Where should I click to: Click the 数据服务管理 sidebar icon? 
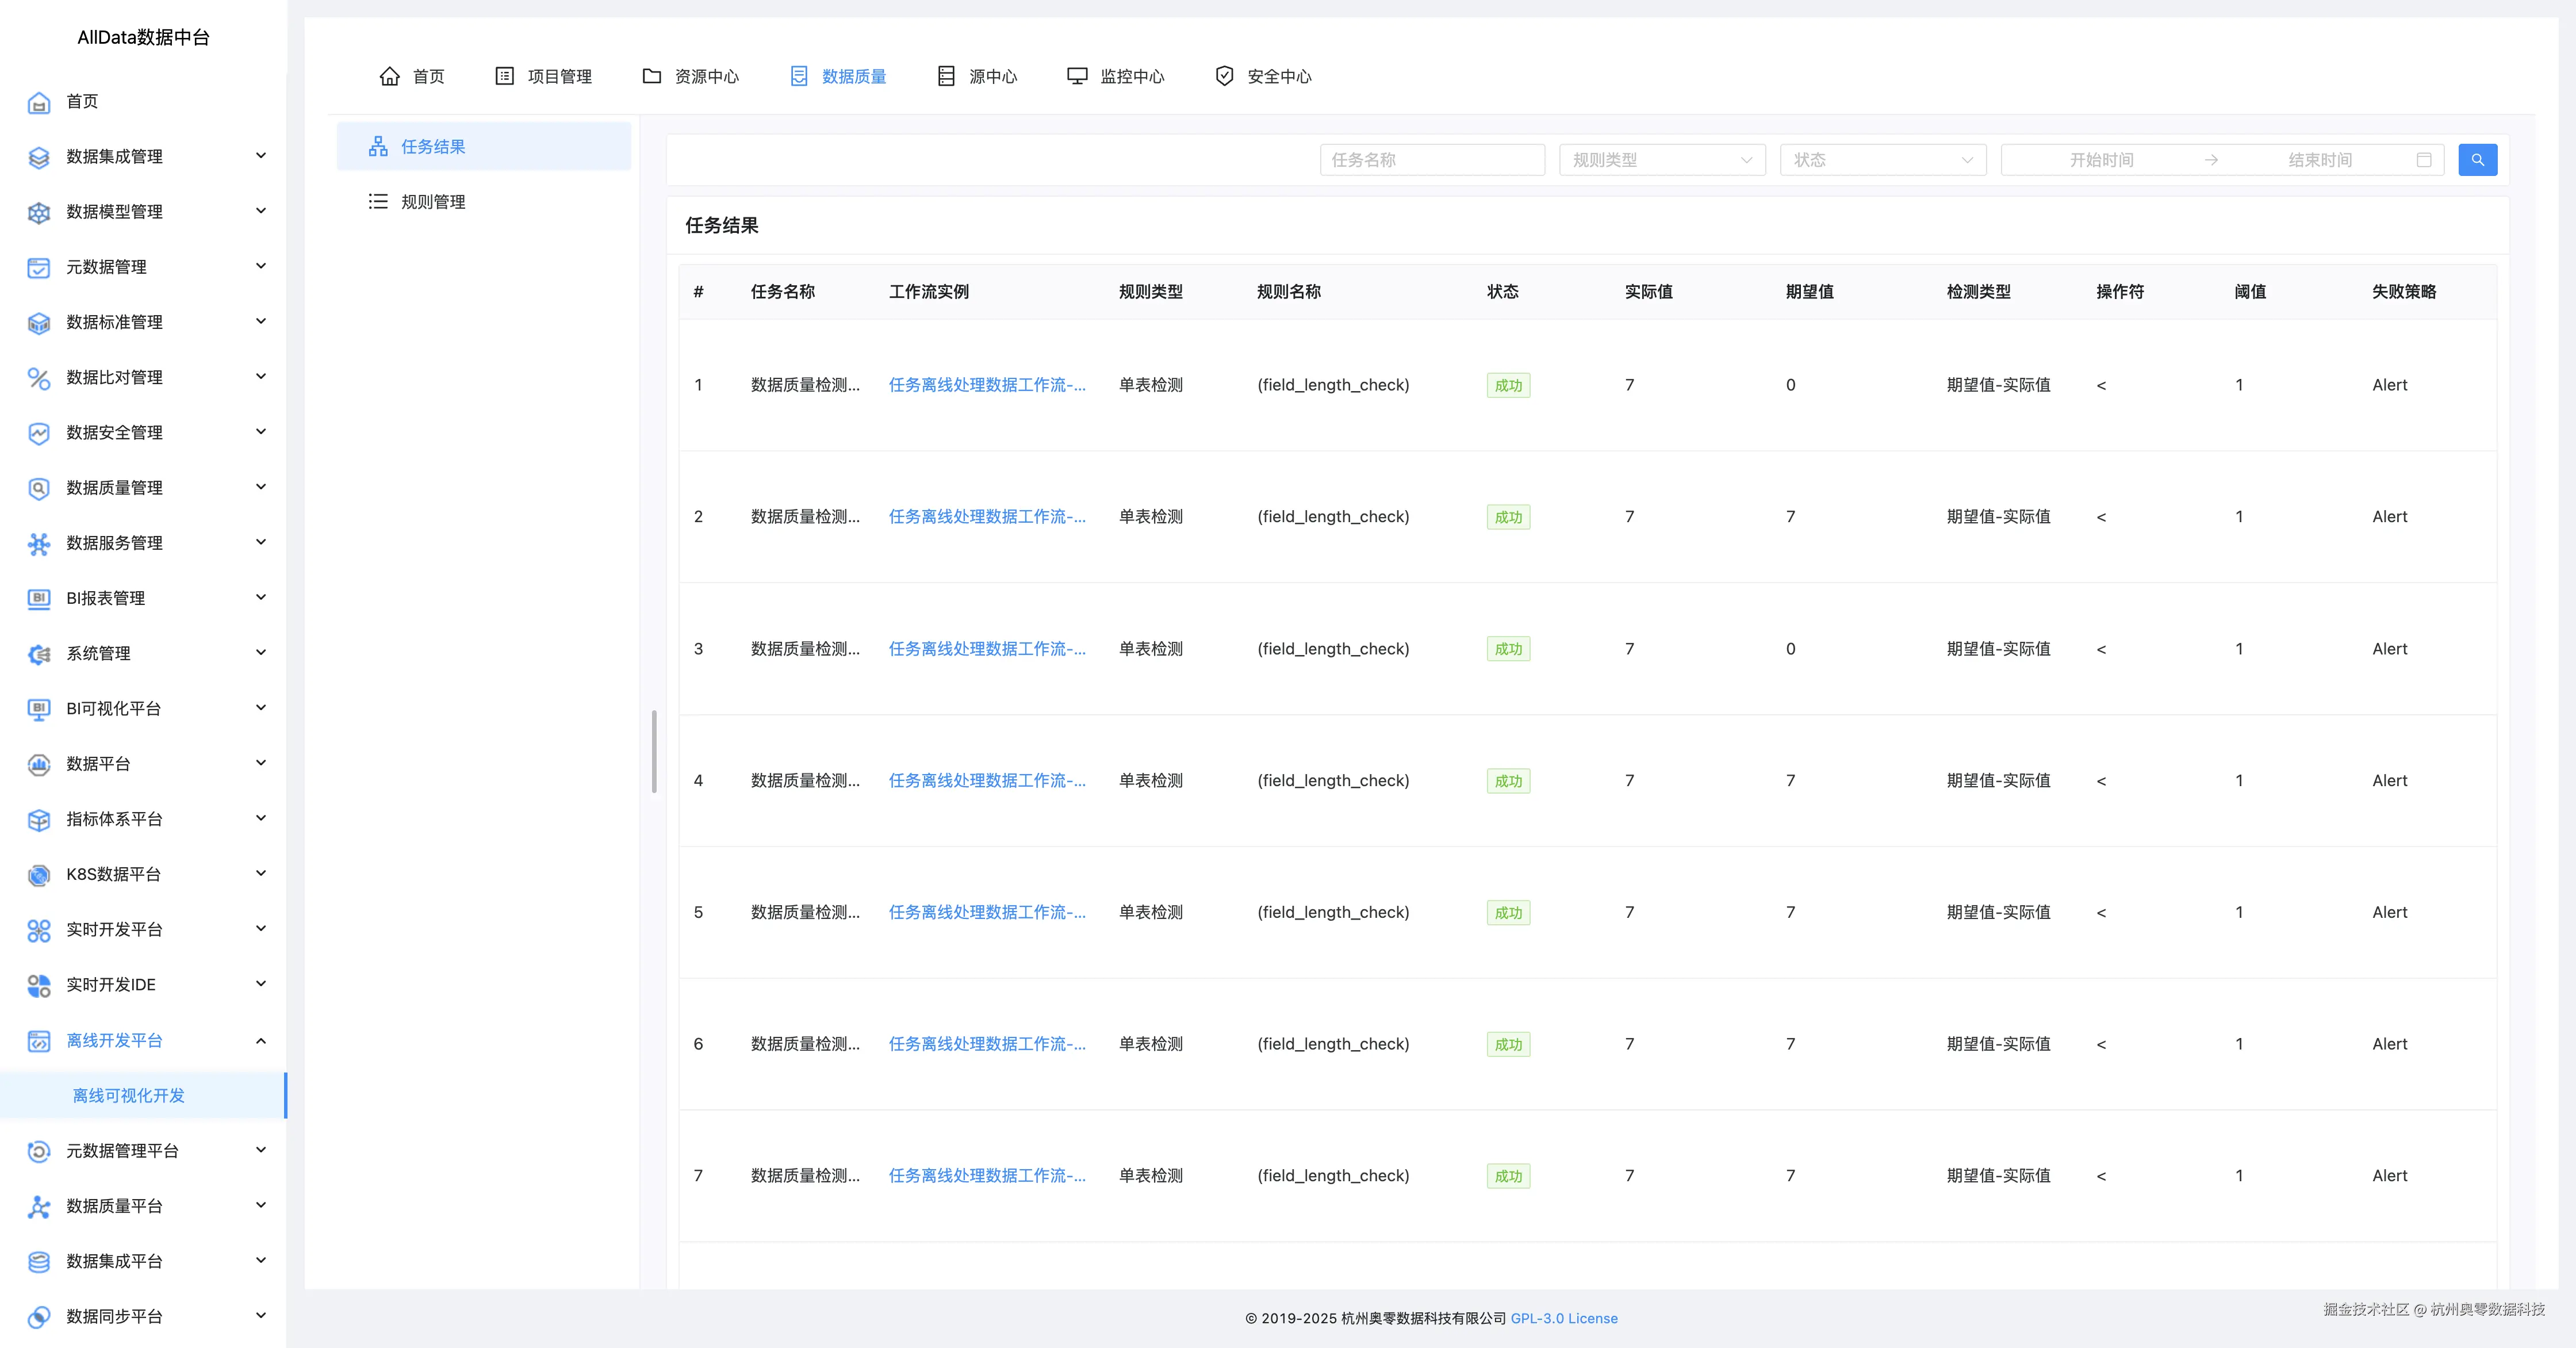click(x=39, y=543)
